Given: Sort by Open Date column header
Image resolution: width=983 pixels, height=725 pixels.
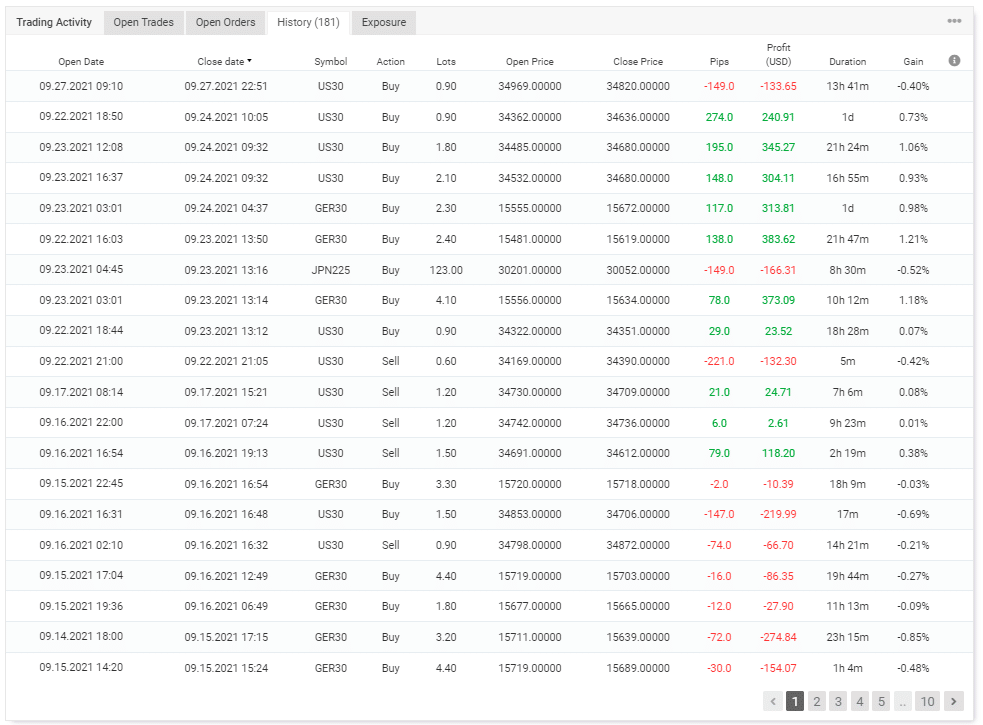Looking at the screenshot, I should [x=81, y=62].
